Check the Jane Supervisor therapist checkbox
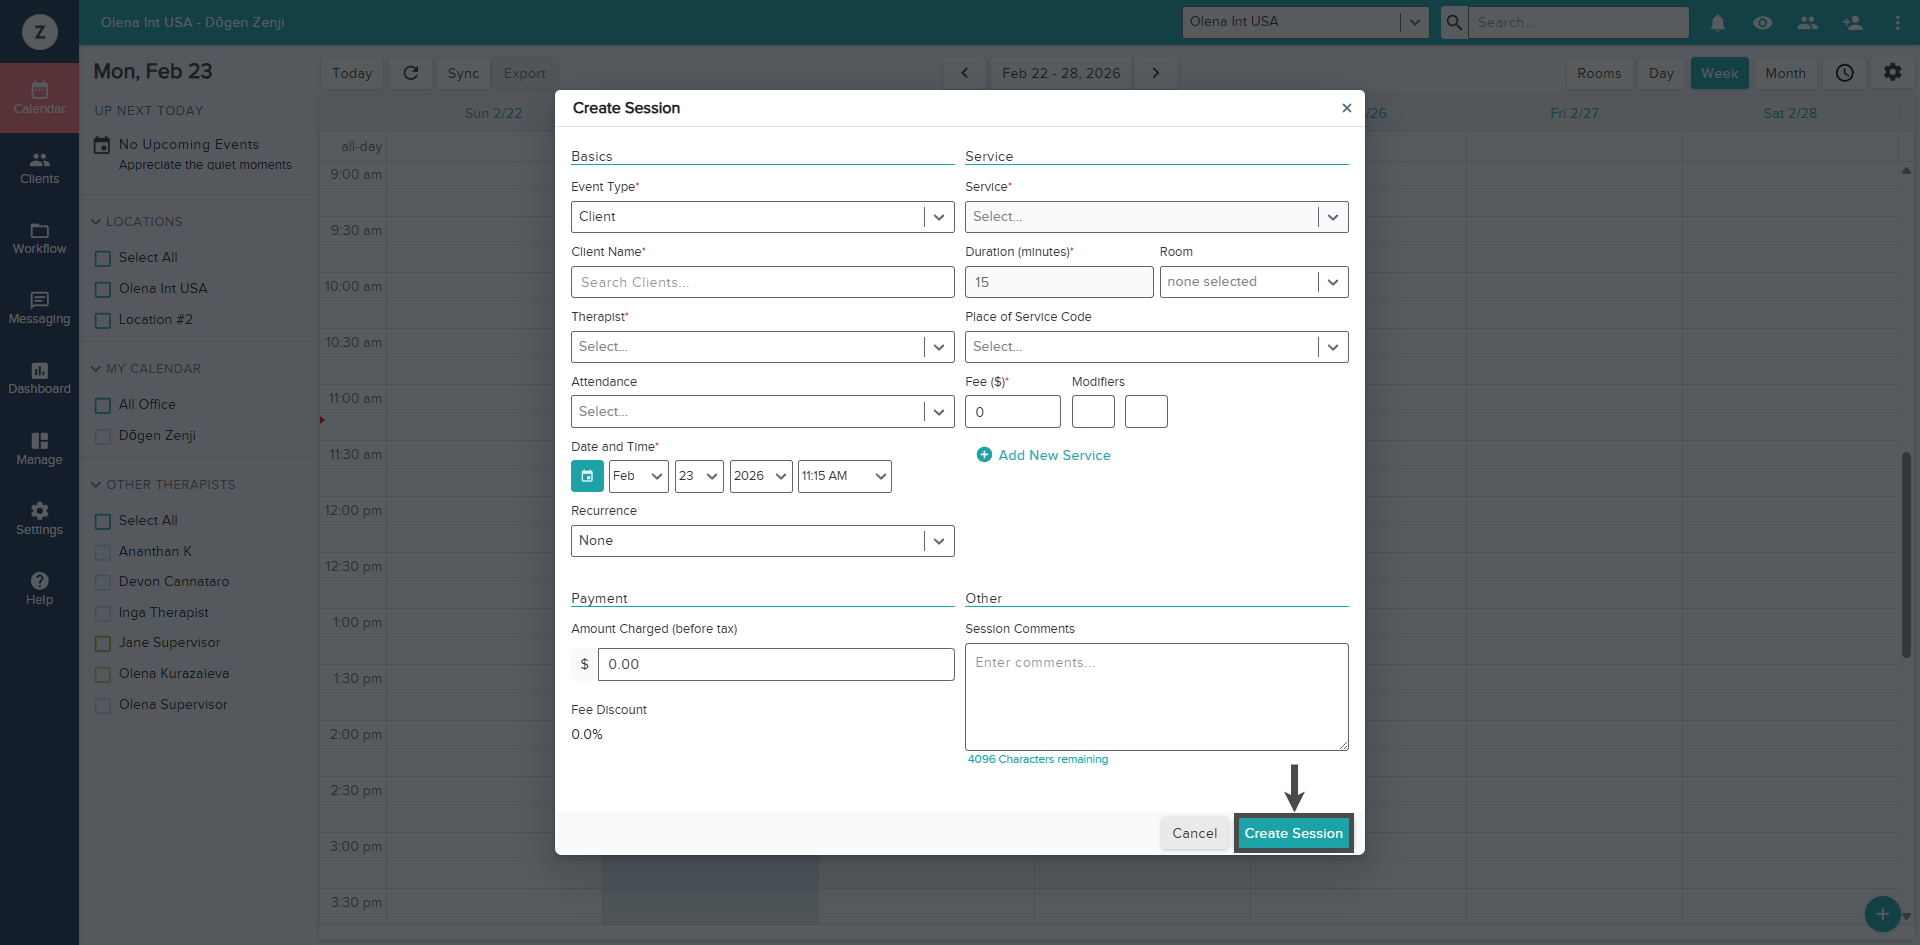 tap(103, 644)
